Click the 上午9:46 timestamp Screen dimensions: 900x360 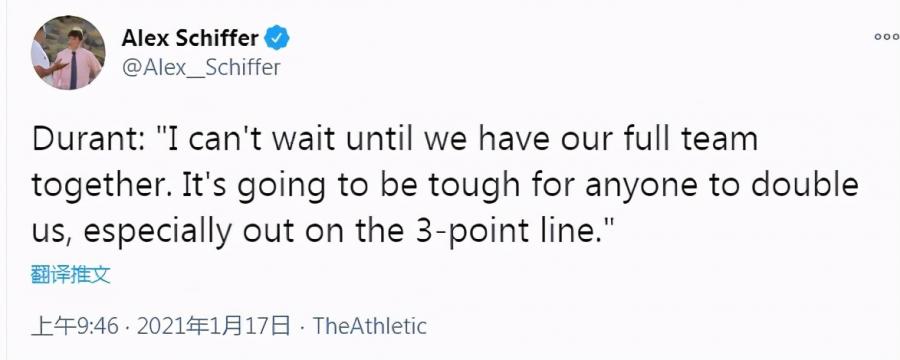(x=75, y=326)
